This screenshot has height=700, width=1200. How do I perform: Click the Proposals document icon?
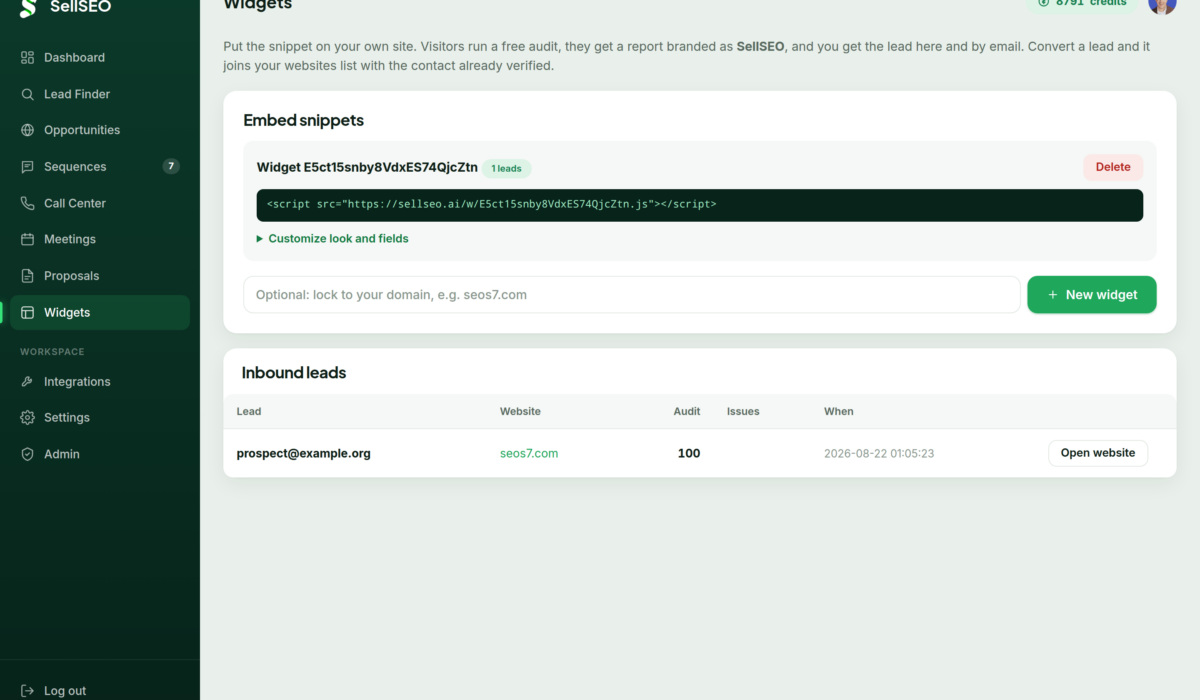(28, 276)
